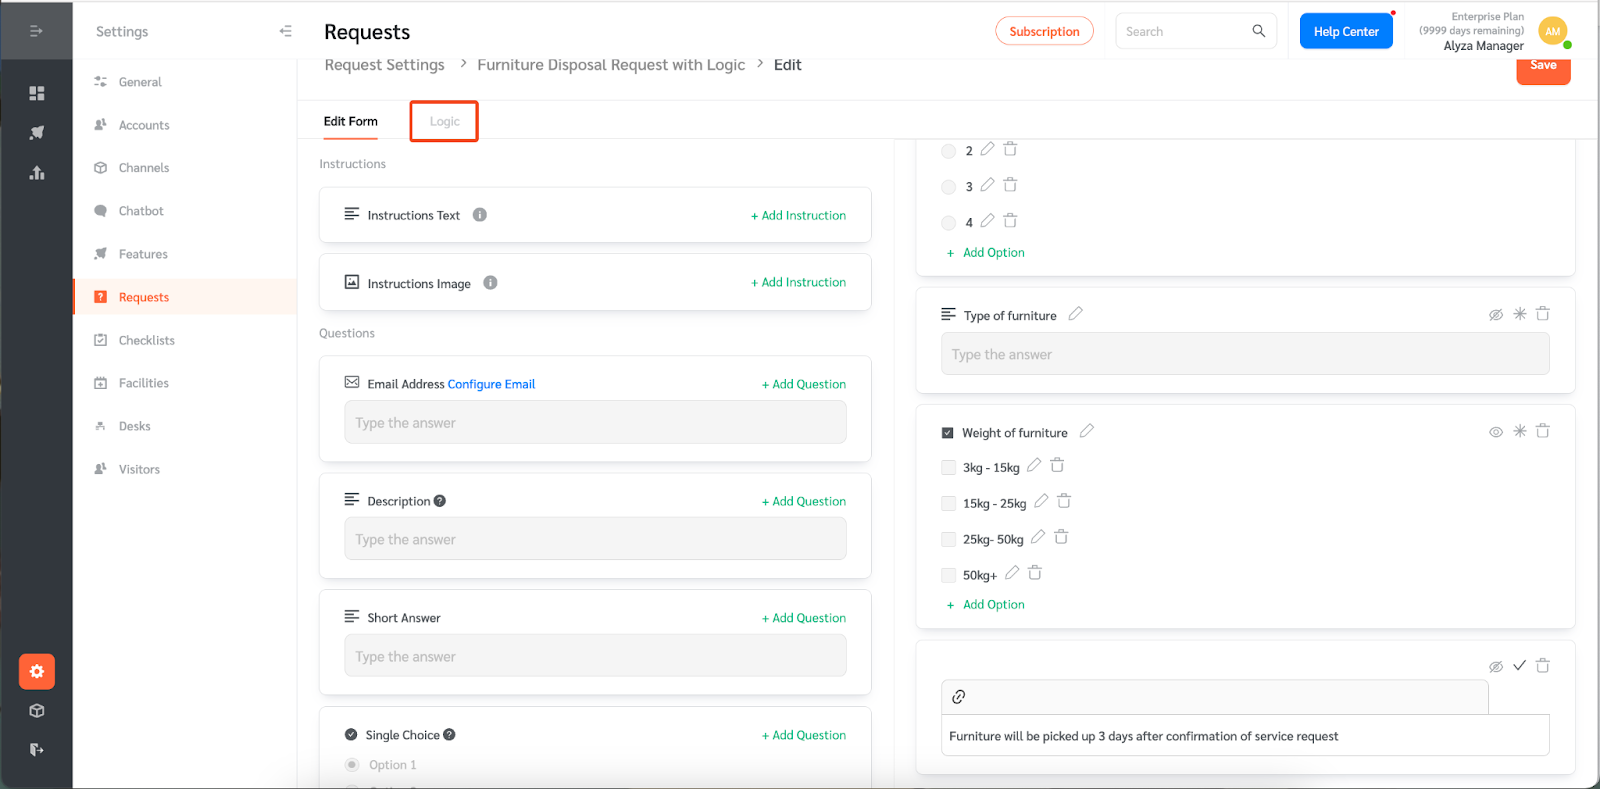The image size is (1600, 789).
Task: Collapse the Settings panel arrow icon
Action: click(x=285, y=31)
